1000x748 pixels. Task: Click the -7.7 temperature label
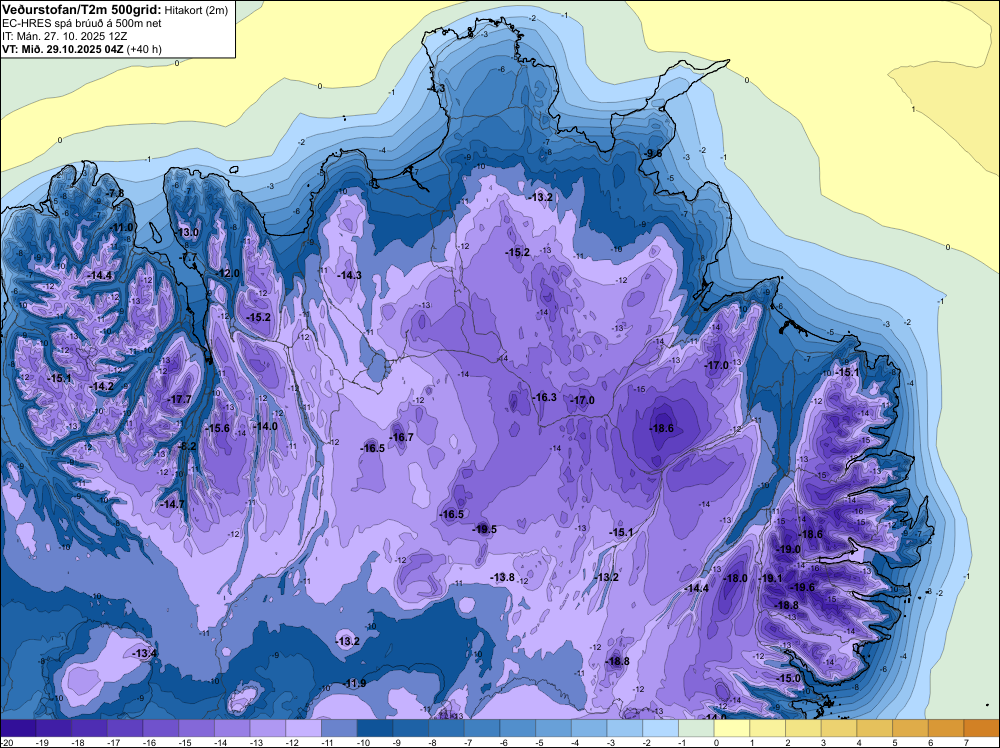[189, 257]
